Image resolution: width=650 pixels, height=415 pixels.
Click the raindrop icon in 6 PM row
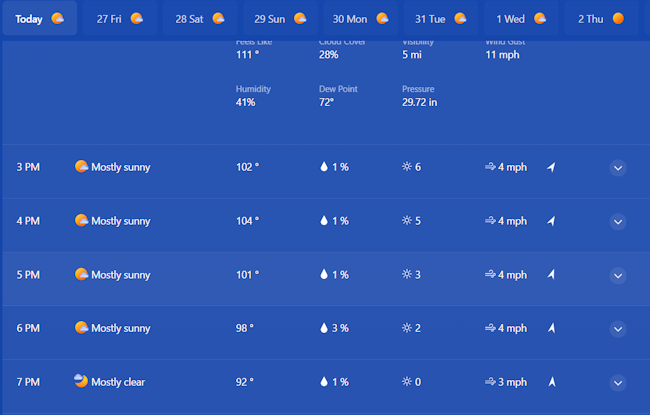pos(325,328)
